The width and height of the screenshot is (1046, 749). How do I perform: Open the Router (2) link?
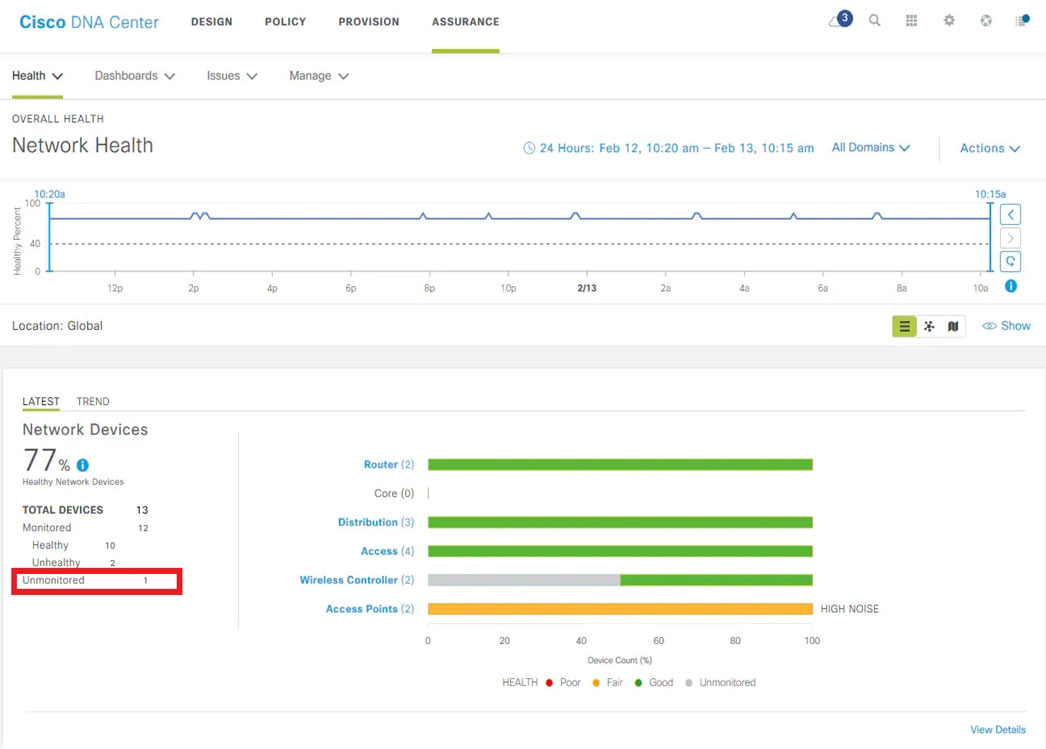pos(389,465)
